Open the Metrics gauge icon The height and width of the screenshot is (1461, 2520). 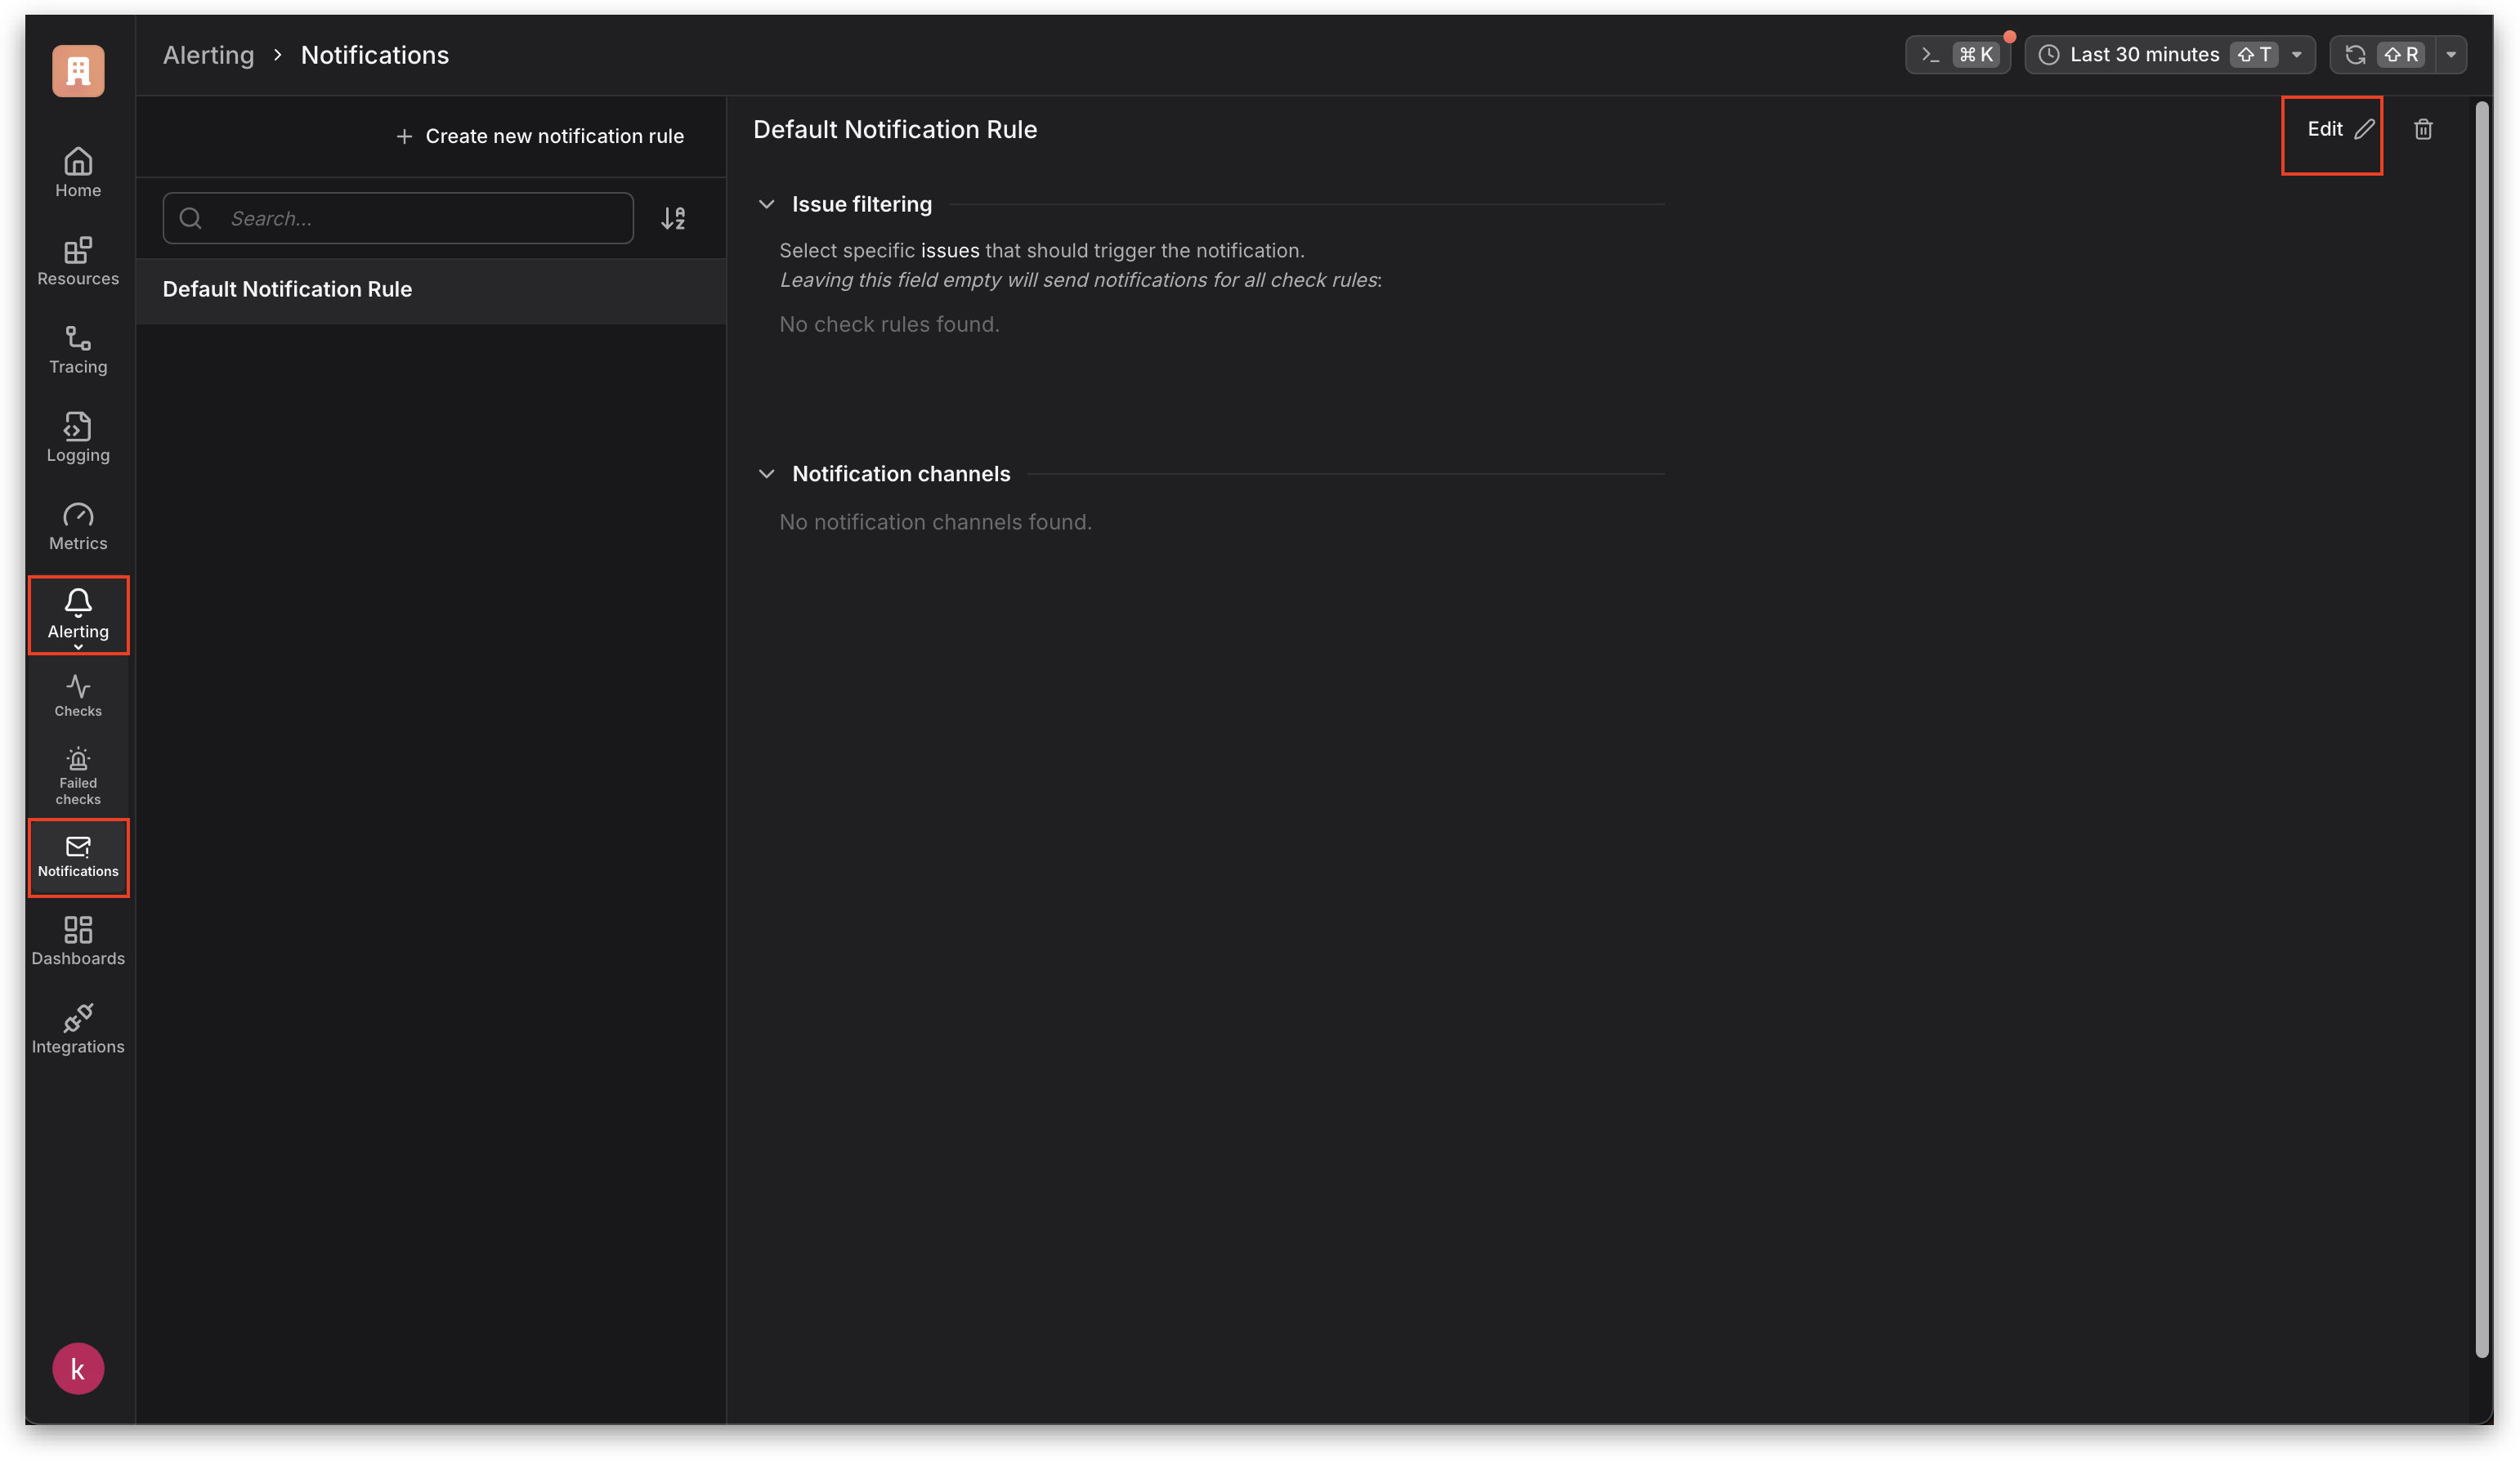pos(78,526)
